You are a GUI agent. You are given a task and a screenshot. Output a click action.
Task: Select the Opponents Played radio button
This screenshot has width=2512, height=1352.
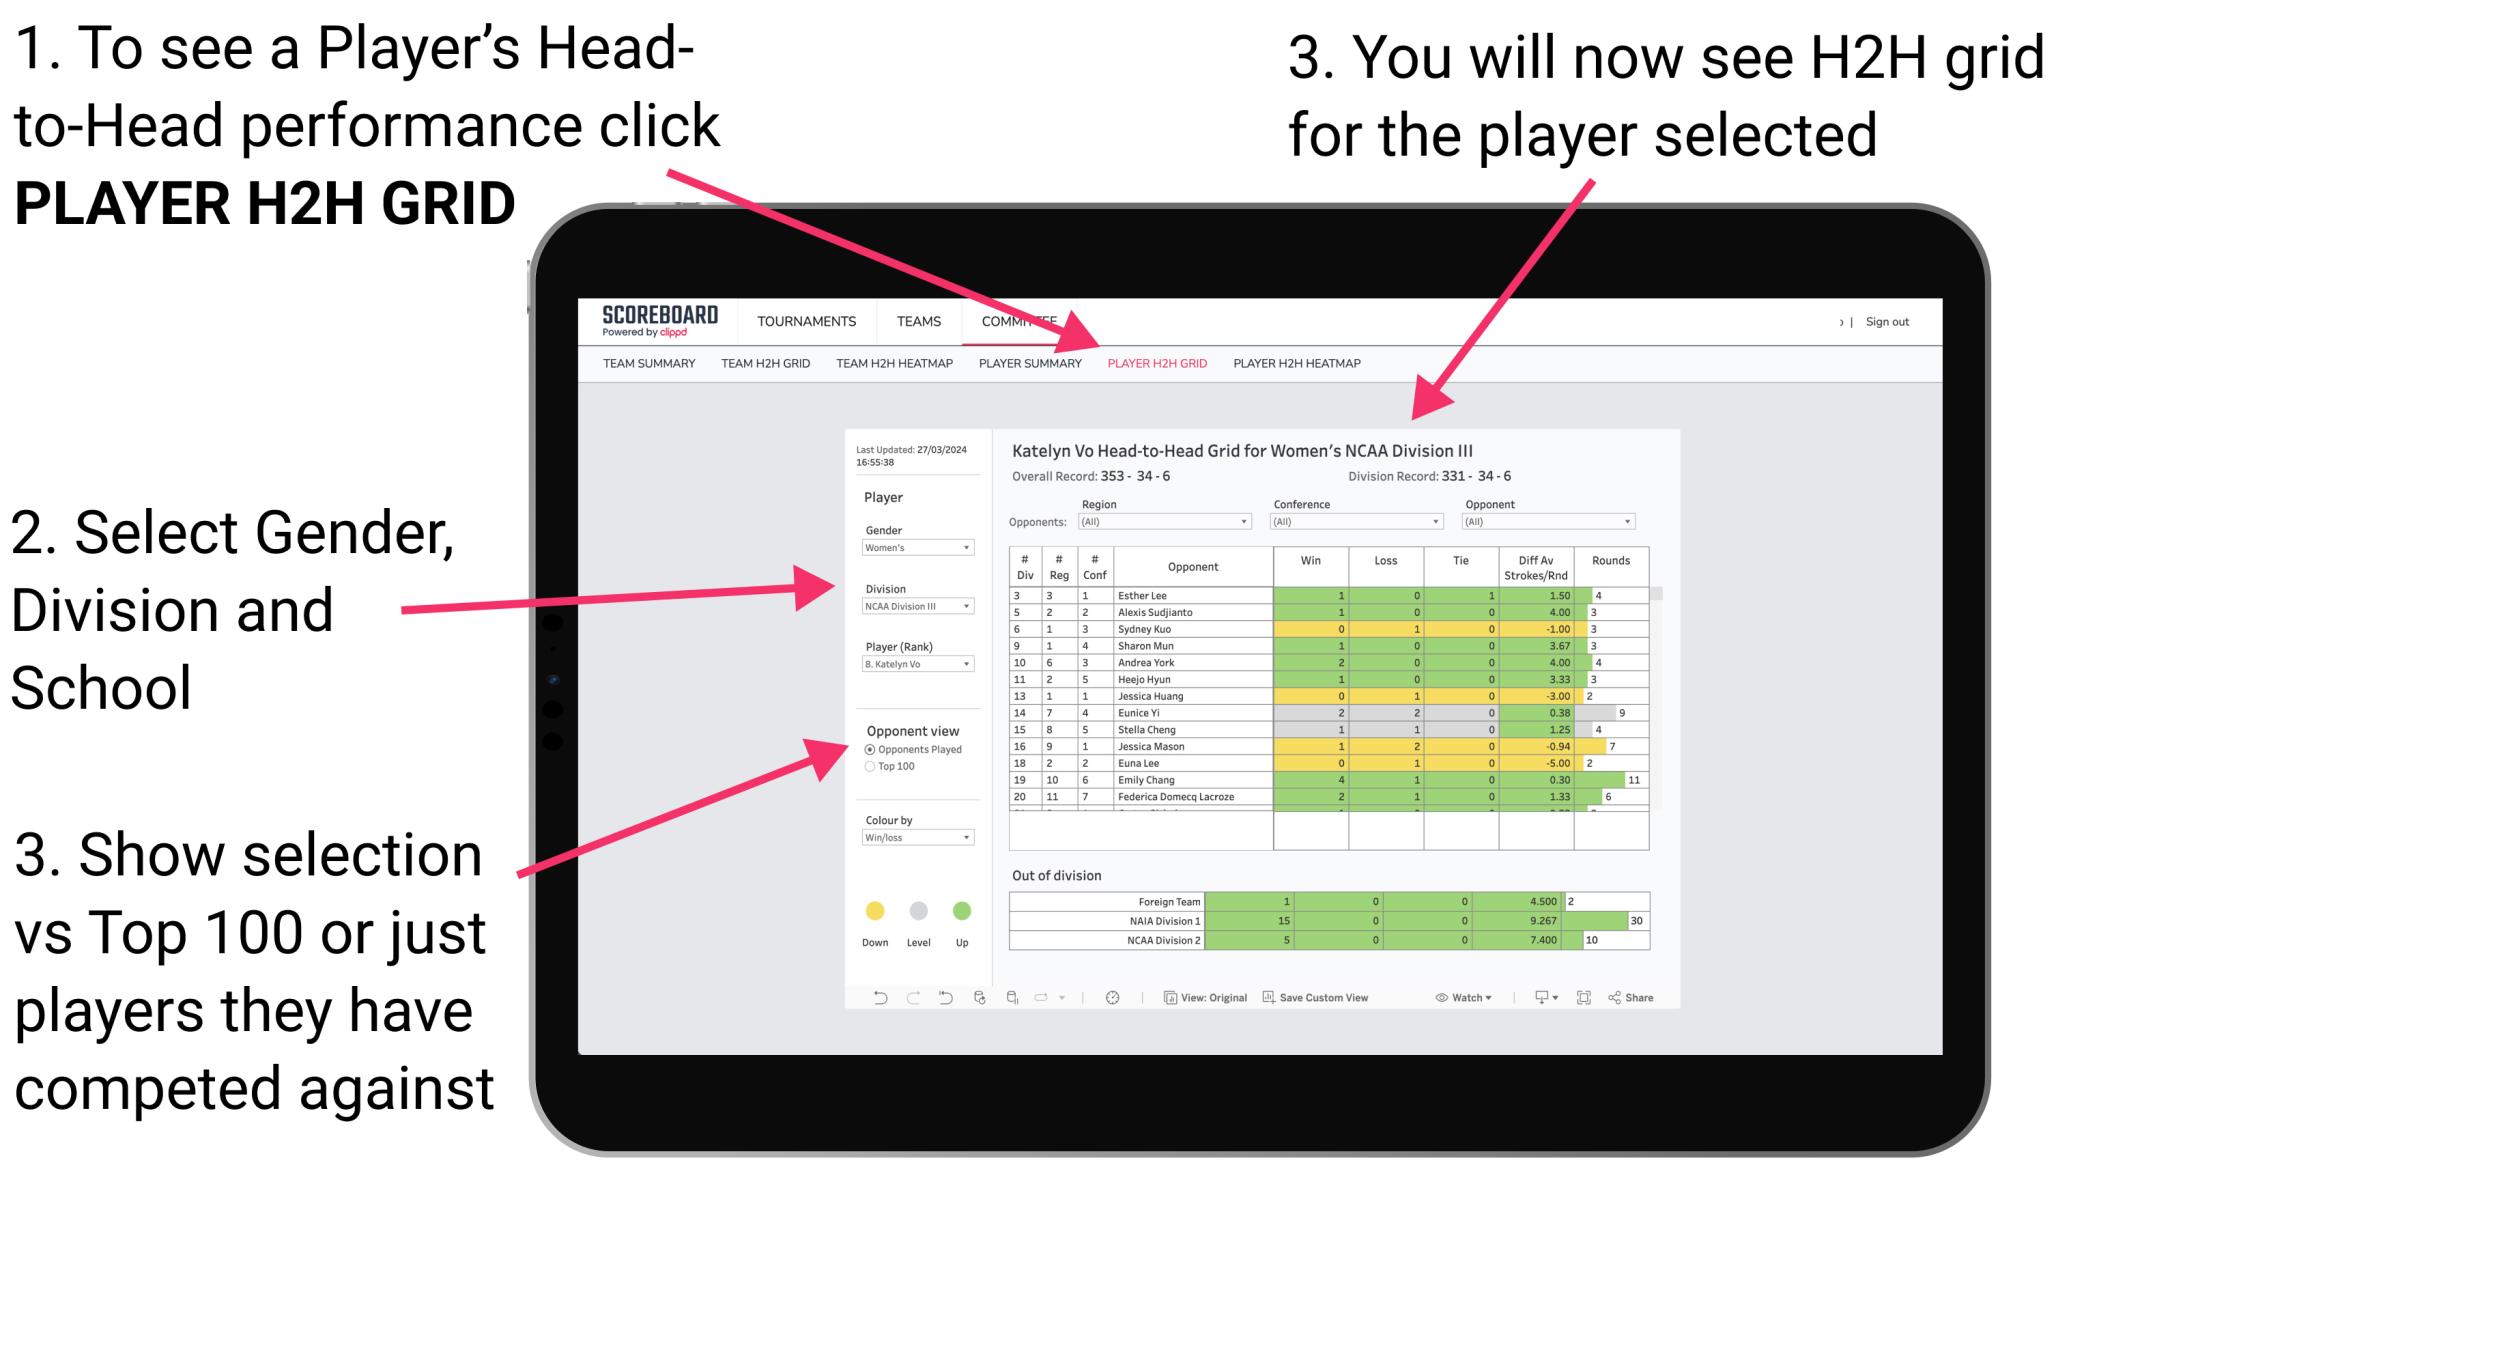tap(867, 748)
